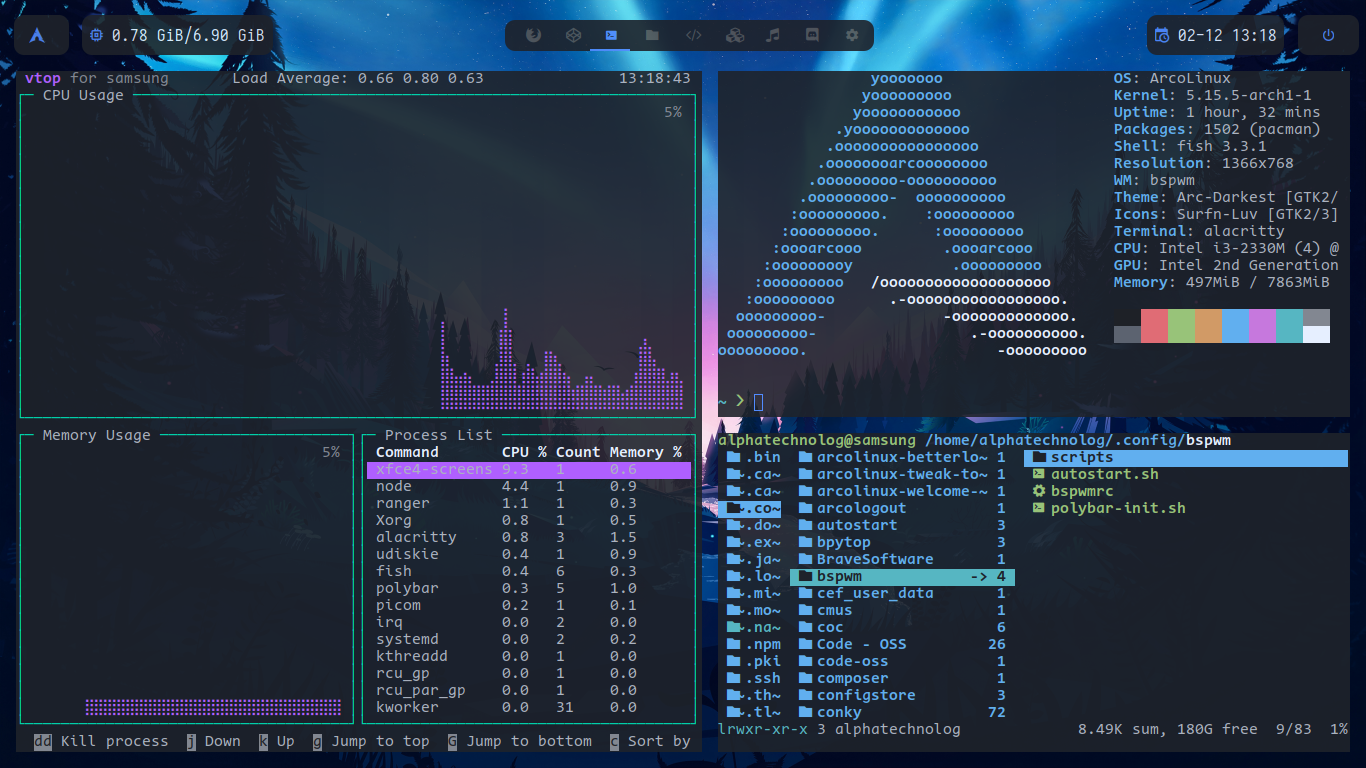The image size is (1366, 768).
Task: Click the green block in neofetch palette
Action: 1181,326
